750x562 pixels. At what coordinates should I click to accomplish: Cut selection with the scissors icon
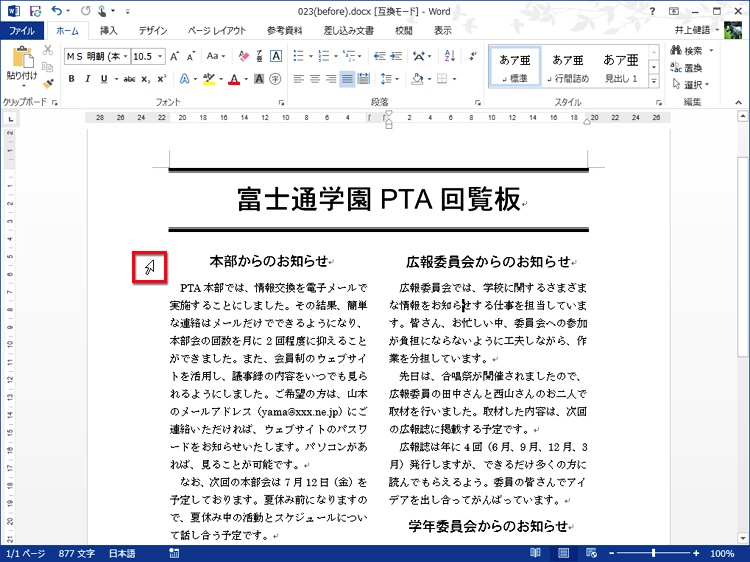(x=48, y=50)
